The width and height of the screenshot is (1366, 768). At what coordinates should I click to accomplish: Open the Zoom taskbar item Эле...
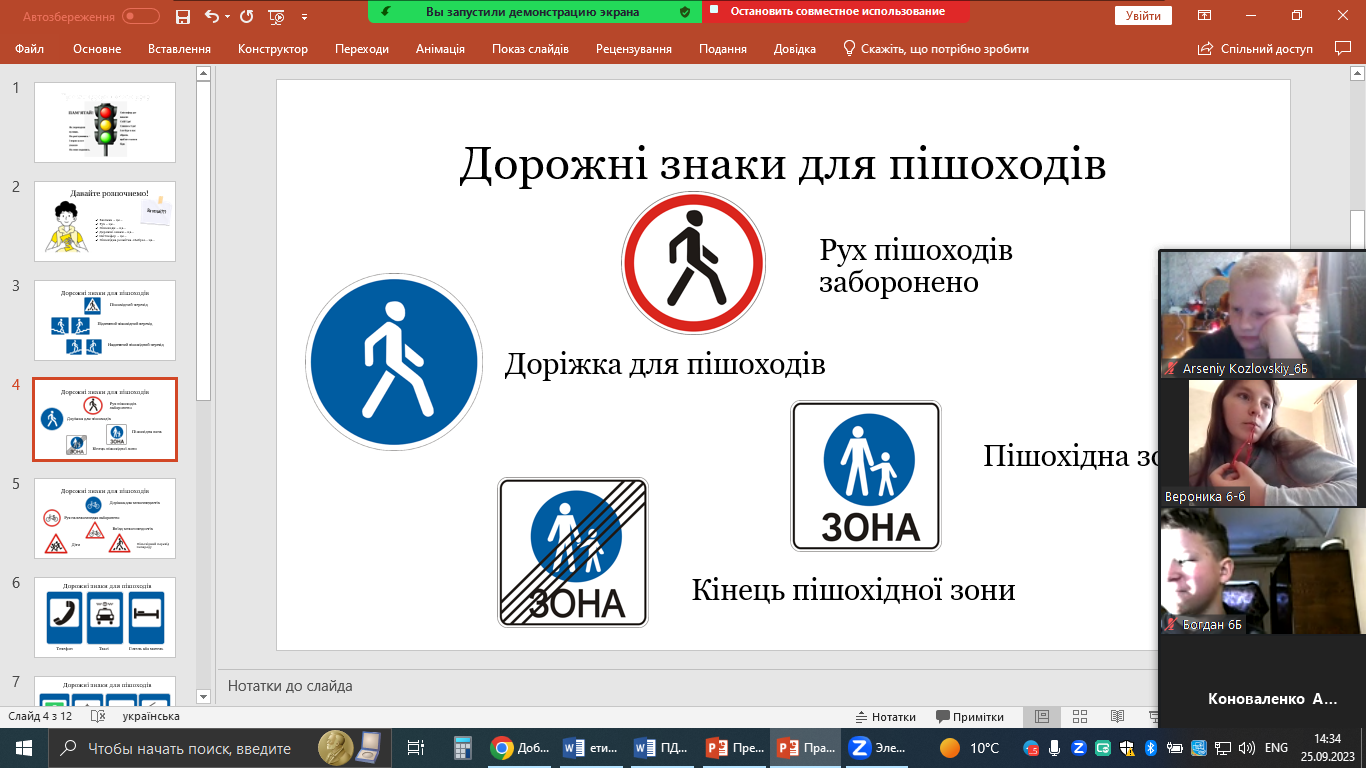pyautogui.click(x=877, y=748)
